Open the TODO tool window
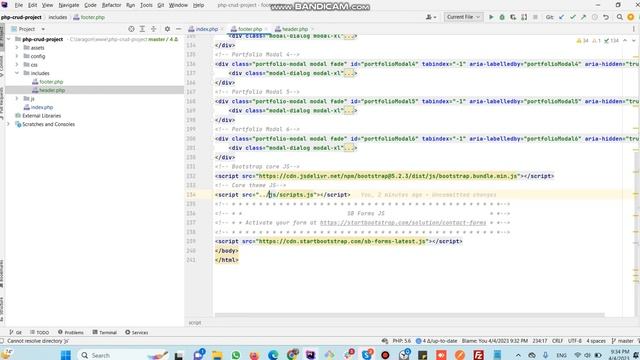Image resolution: width=640 pixels, height=360 pixels. click(40, 332)
